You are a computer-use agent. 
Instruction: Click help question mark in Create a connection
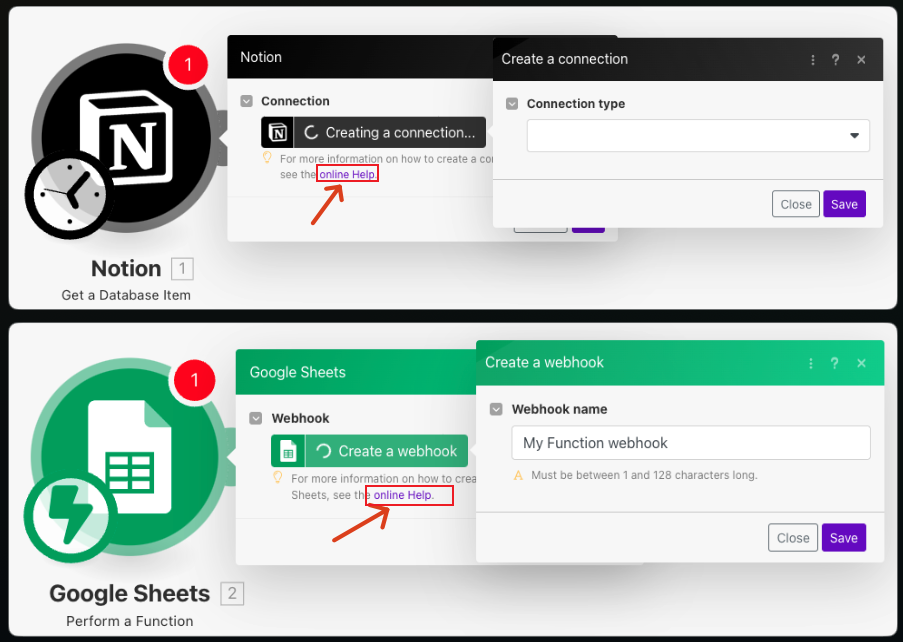835,60
